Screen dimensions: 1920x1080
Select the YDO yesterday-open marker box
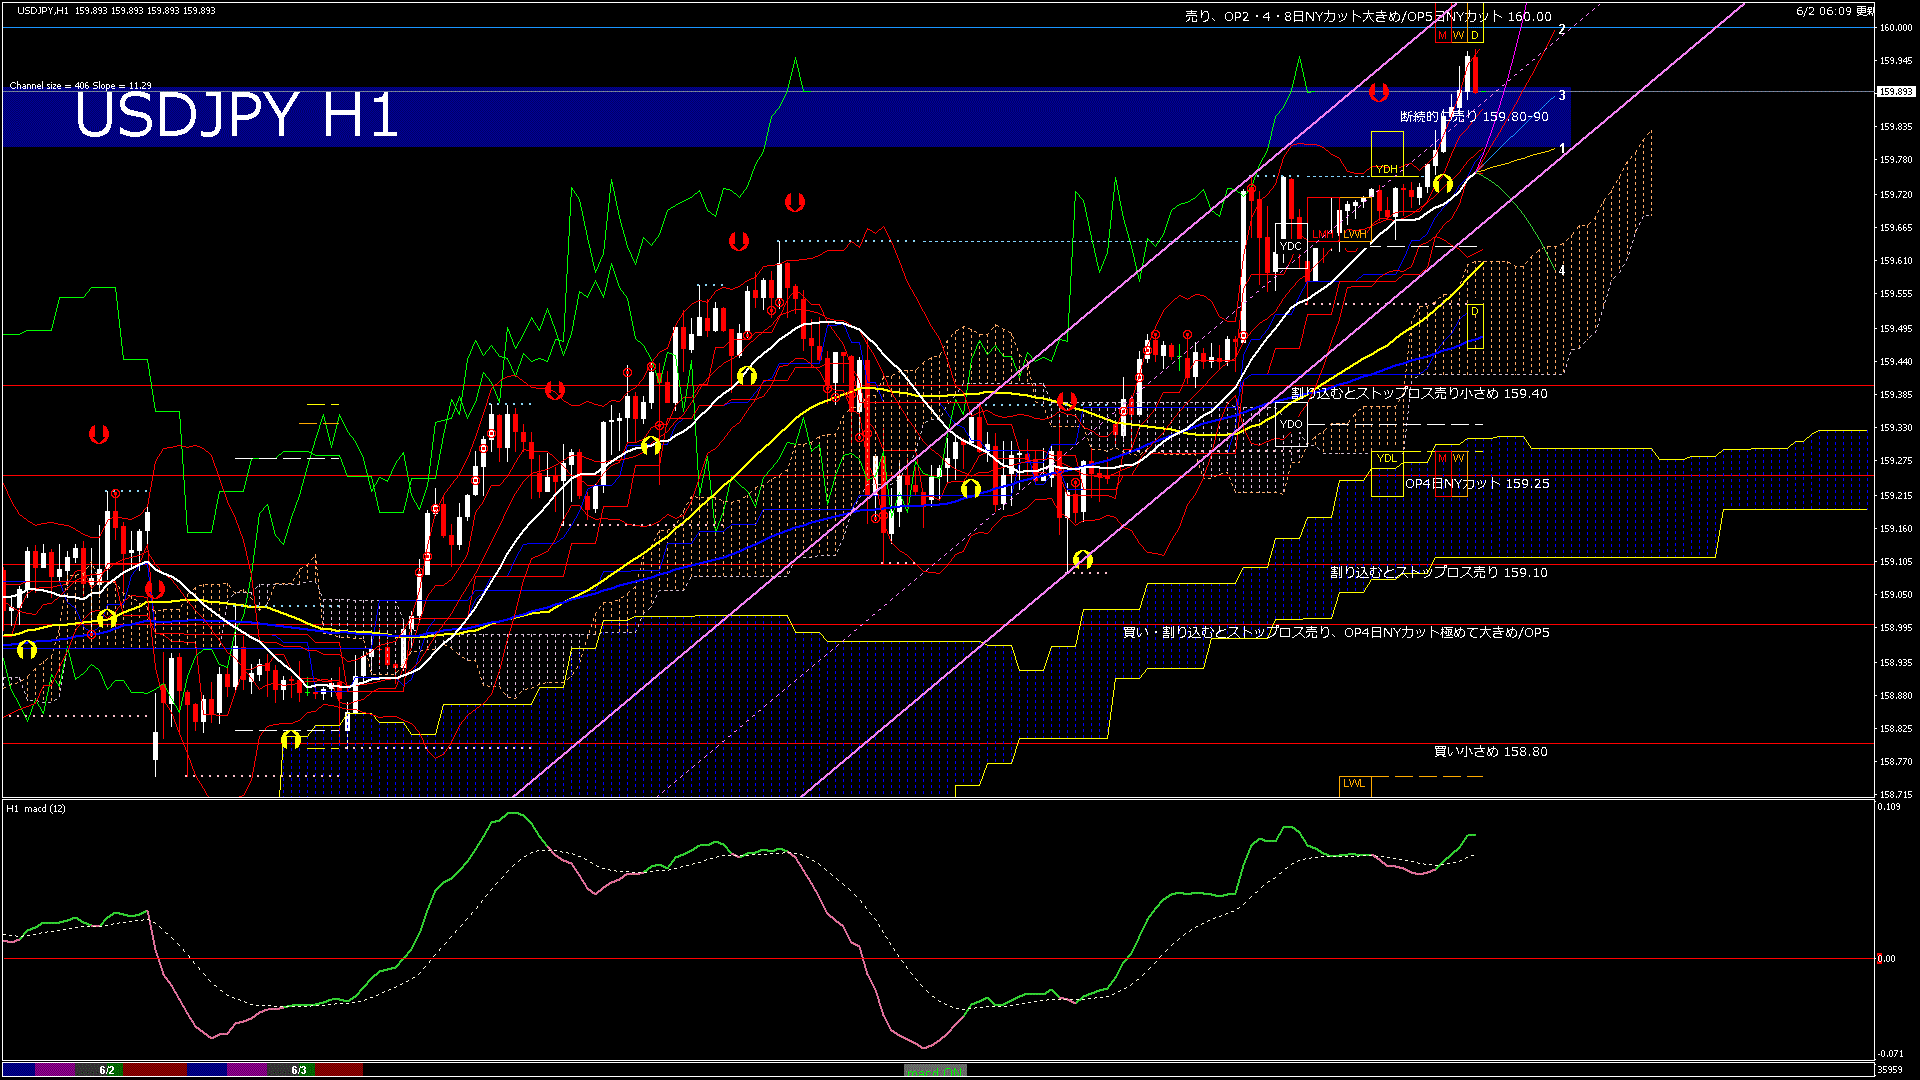click(x=1291, y=425)
